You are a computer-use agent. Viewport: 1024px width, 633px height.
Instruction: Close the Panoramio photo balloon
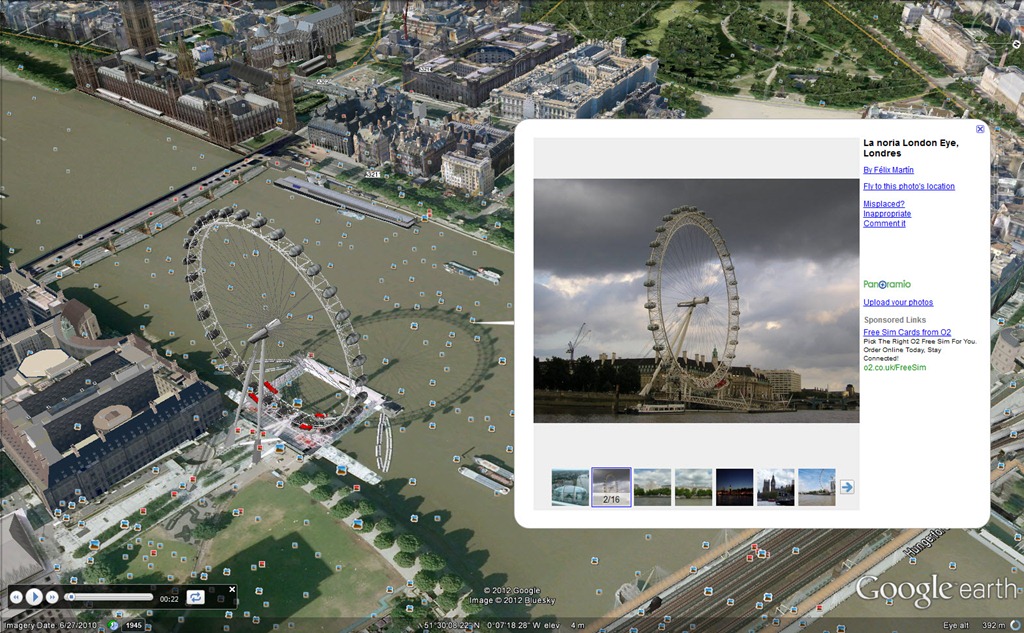coord(980,129)
